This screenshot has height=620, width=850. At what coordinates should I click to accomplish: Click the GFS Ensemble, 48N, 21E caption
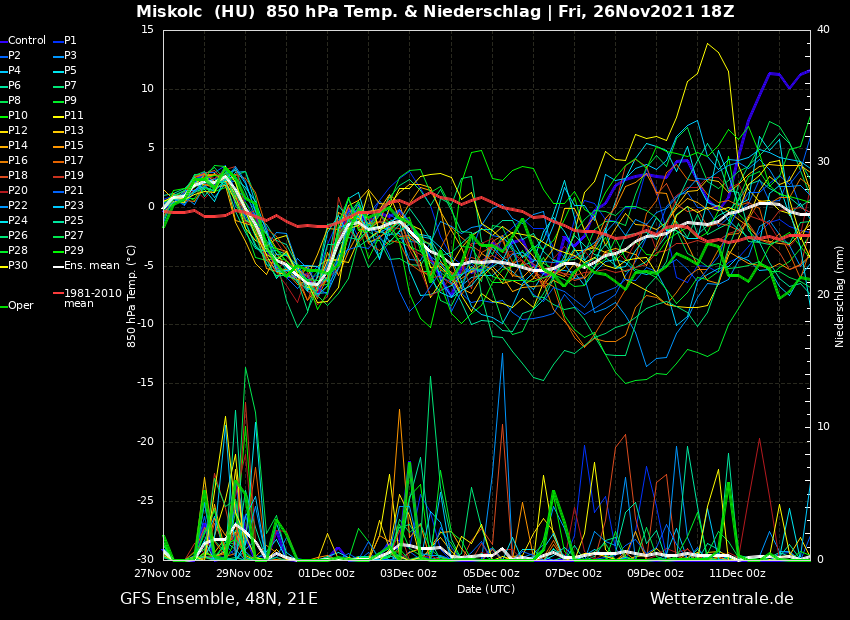219,599
